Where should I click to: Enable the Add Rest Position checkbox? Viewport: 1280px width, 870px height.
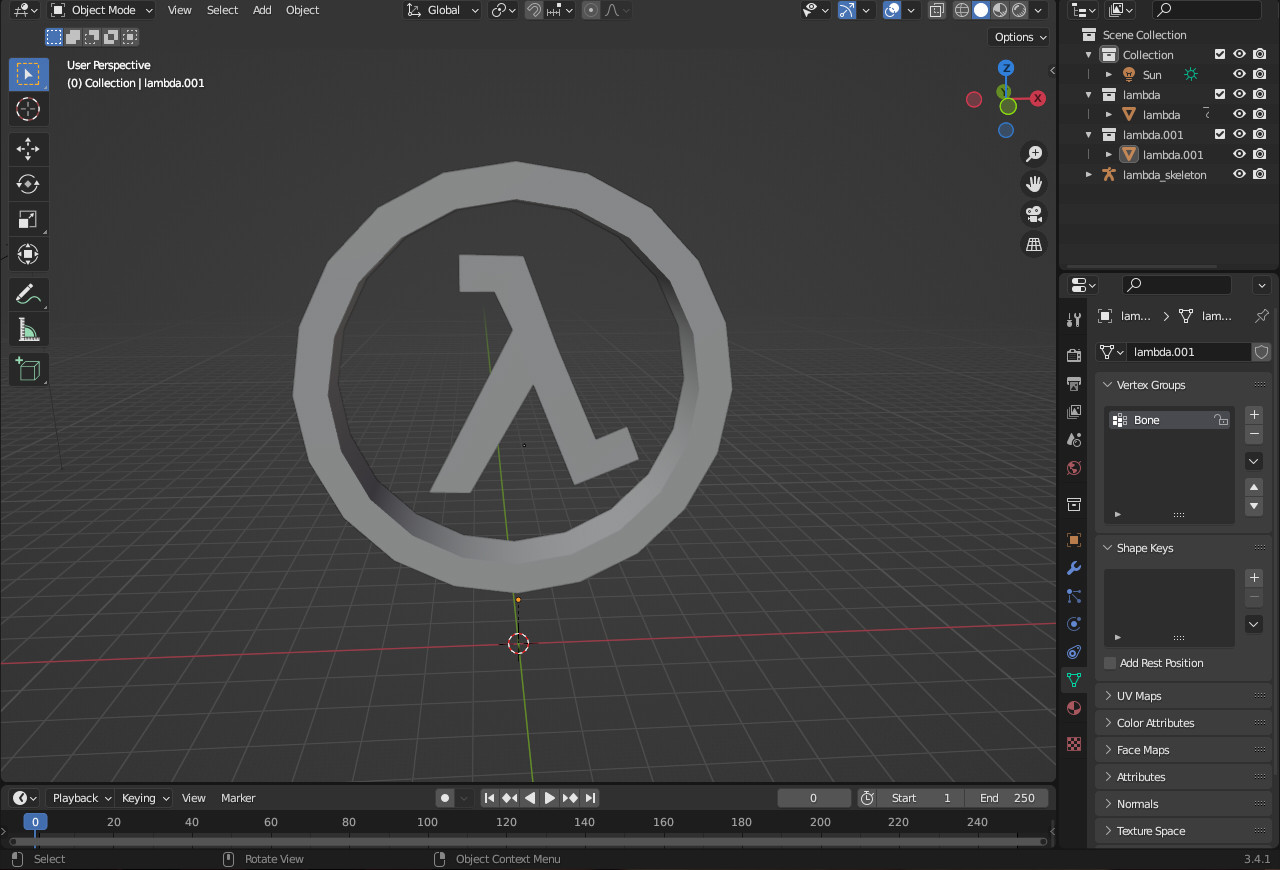coord(1109,662)
